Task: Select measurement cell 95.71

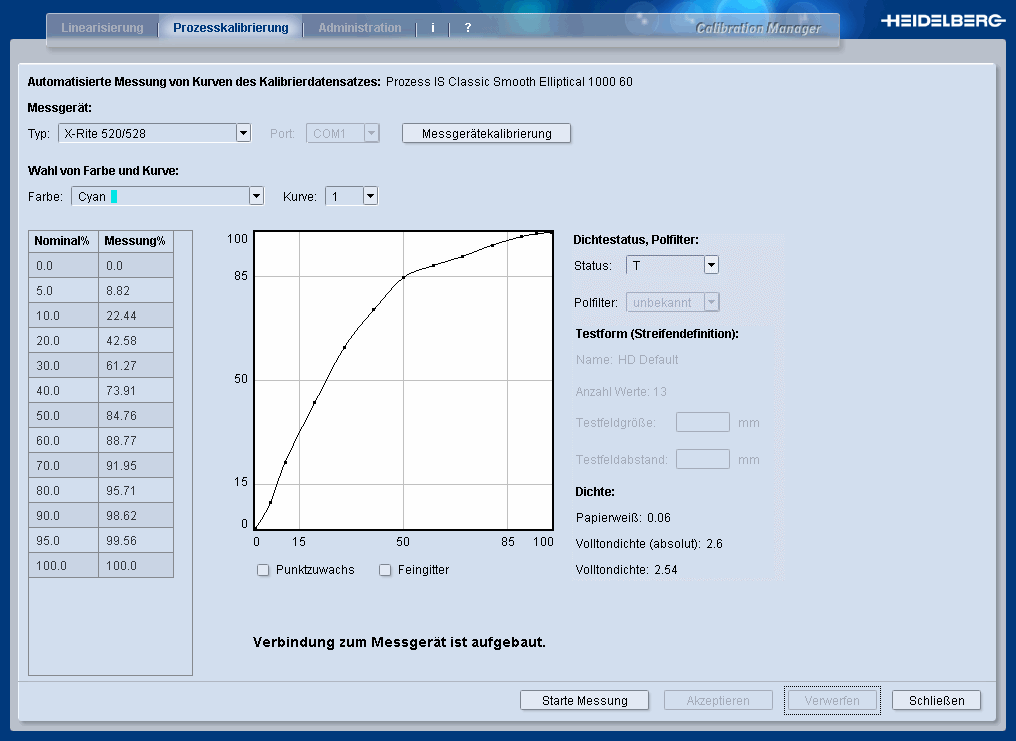Action: pyautogui.click(x=135, y=490)
